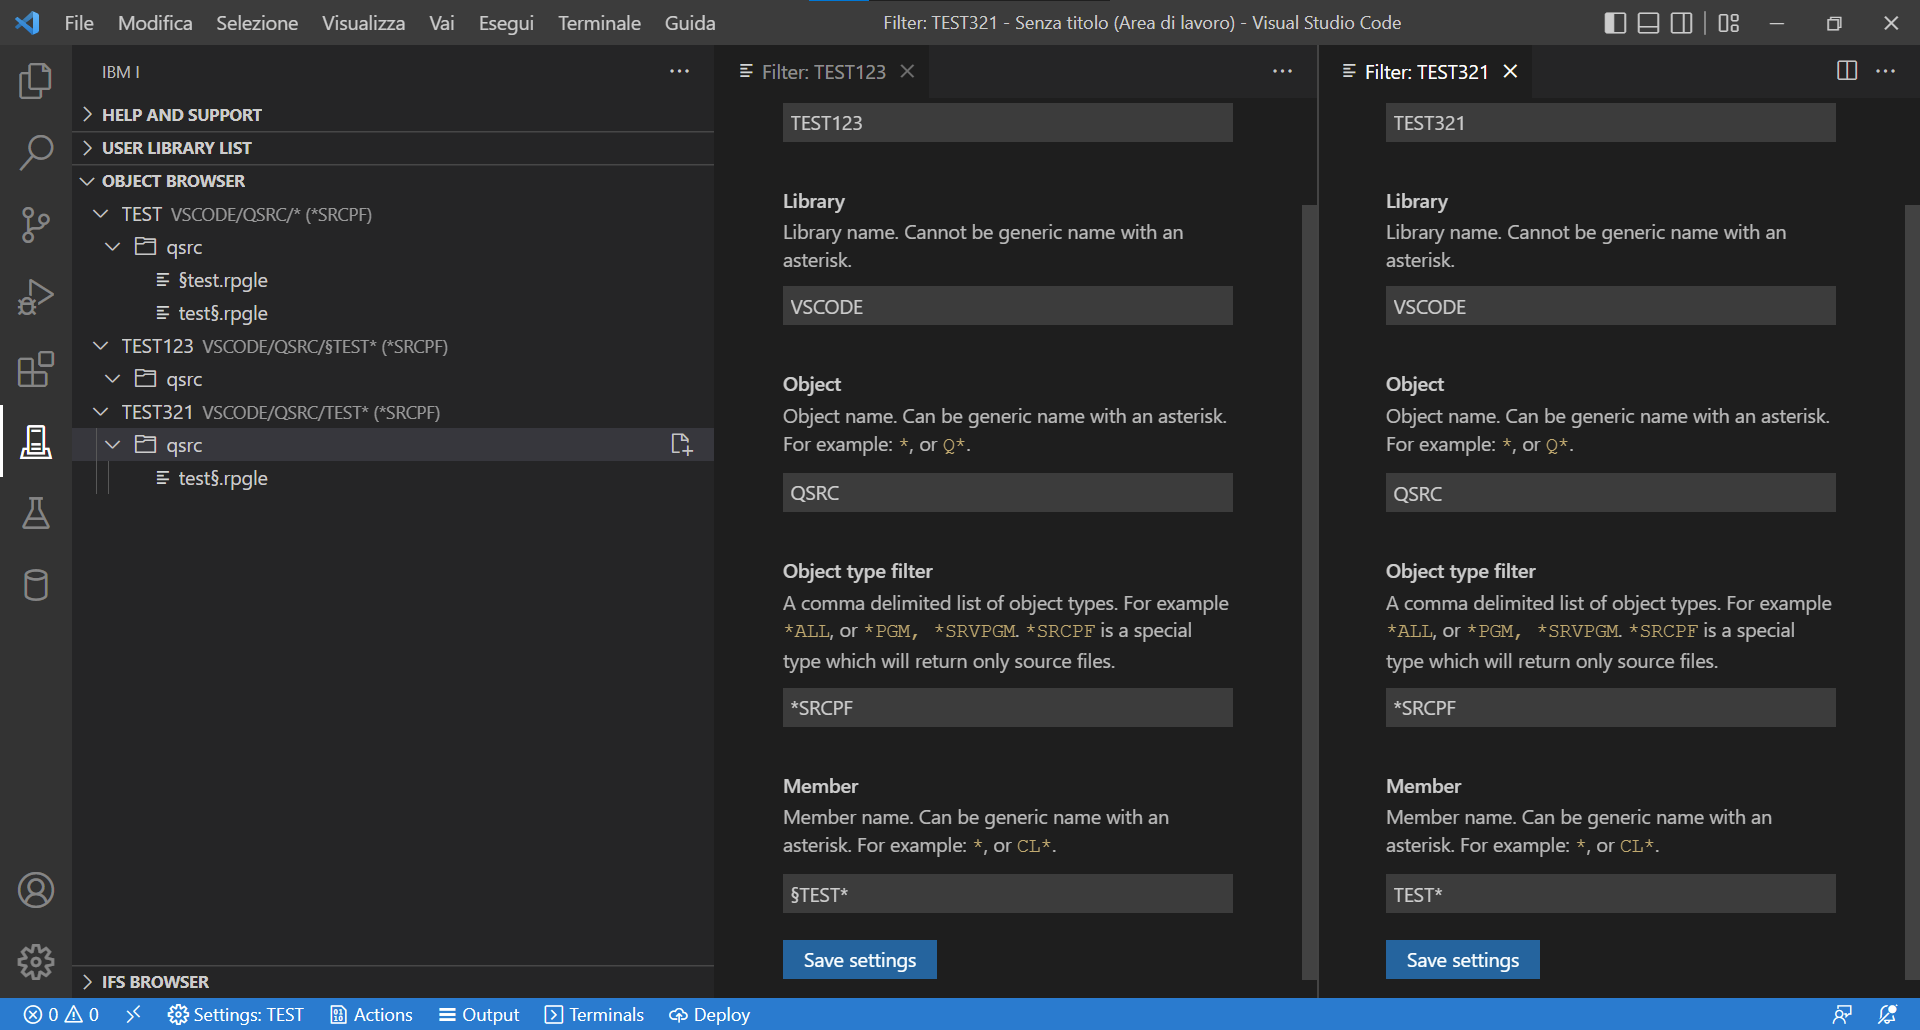Click Save settings for the TEST321 filter
1920x1030 pixels.
(x=1461, y=959)
